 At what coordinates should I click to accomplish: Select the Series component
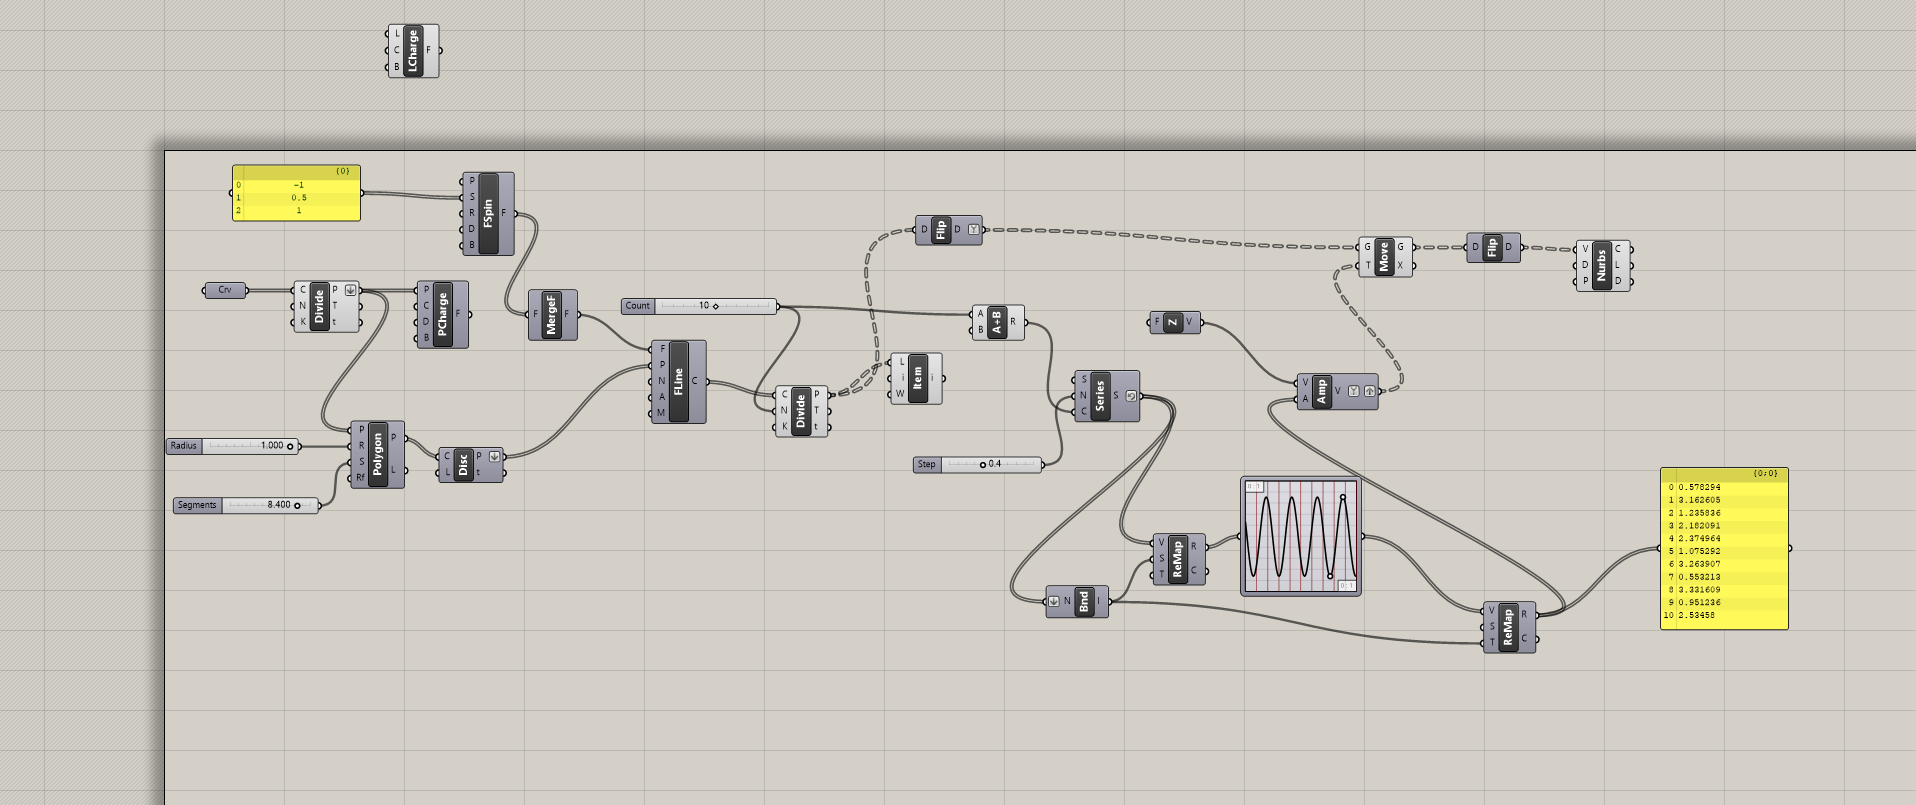[1100, 395]
